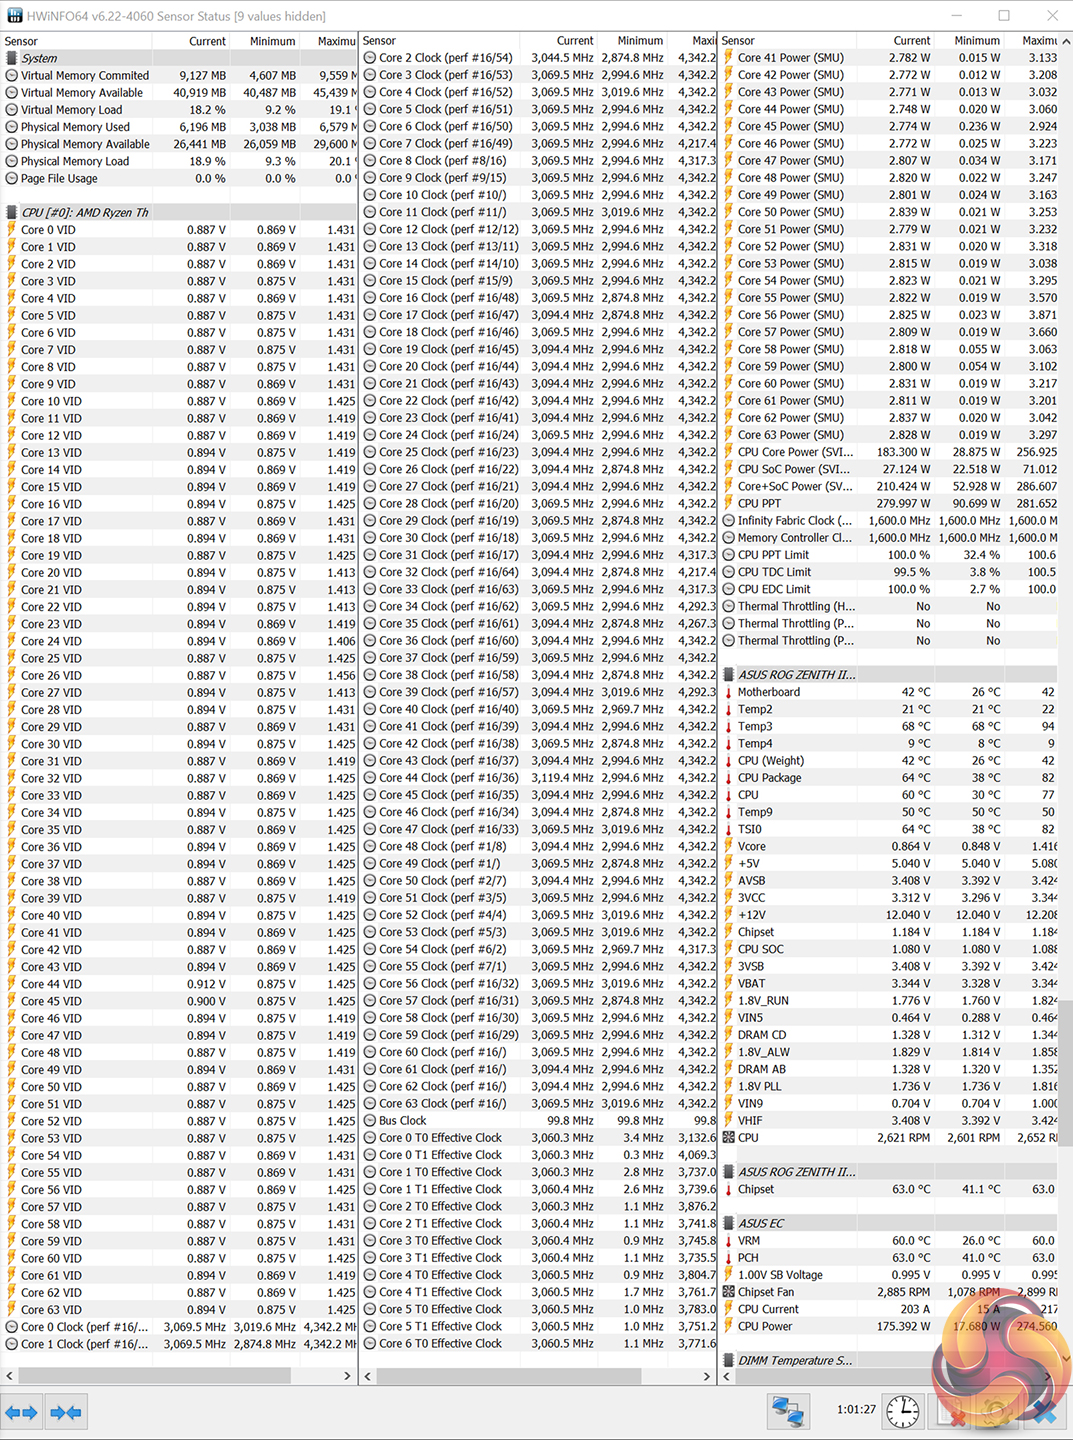1073x1440 pixels.
Task: Click the icon next to Bus Clock
Action: tap(370, 1121)
